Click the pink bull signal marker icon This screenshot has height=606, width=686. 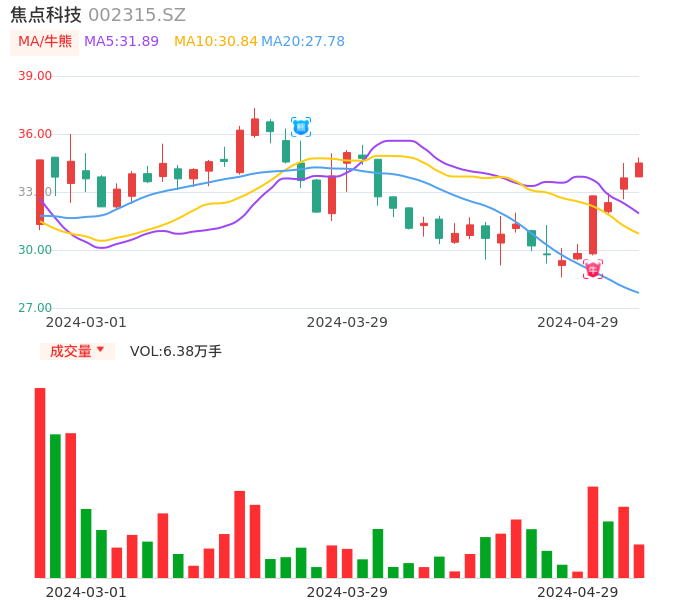[x=593, y=269]
